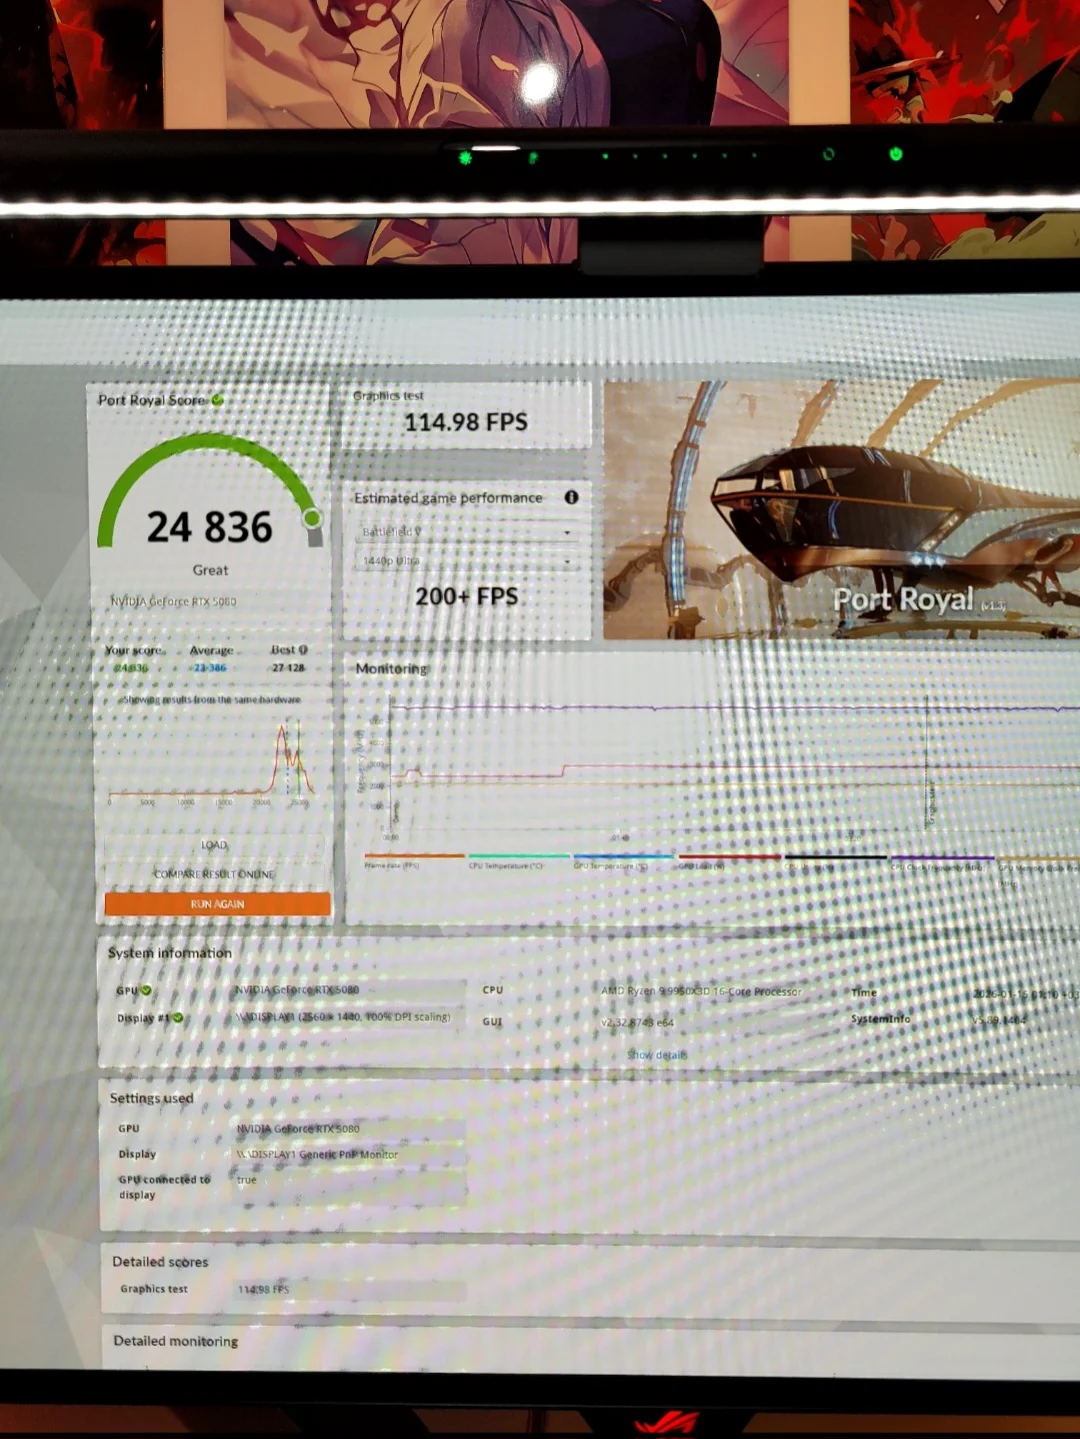Open the Show details link
Screen dimensions: 1080x1439
(657, 1055)
